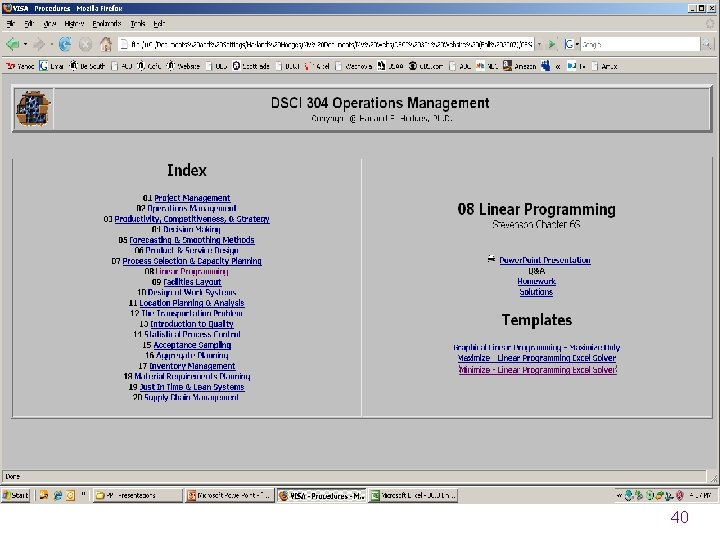This screenshot has height=540, width=720.
Task: Open the 15 Acceptance Sampling link
Action: [192, 345]
